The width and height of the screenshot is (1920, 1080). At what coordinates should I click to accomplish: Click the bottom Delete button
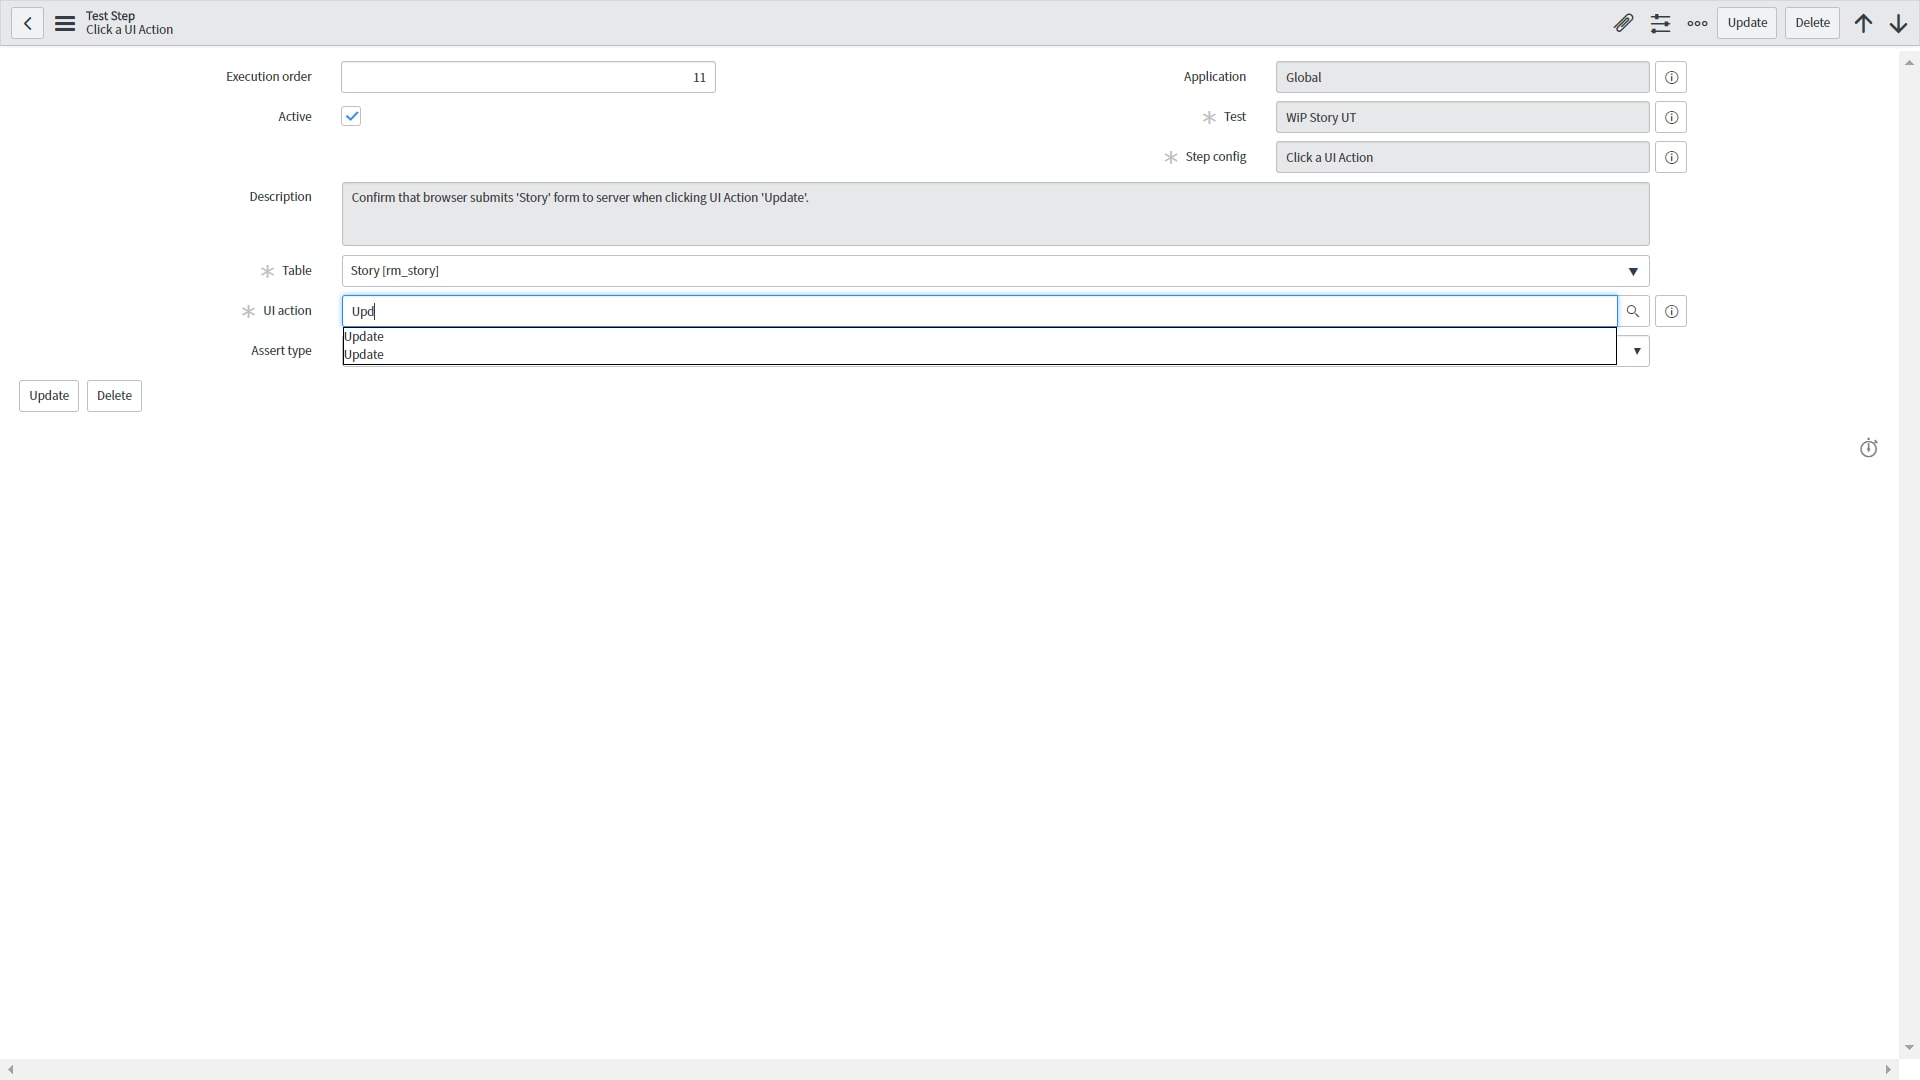[114, 396]
